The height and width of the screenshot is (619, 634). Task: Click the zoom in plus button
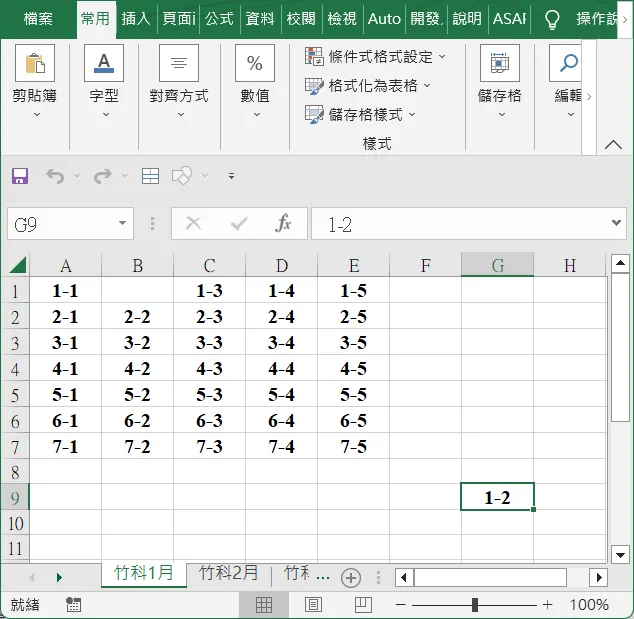(x=547, y=604)
